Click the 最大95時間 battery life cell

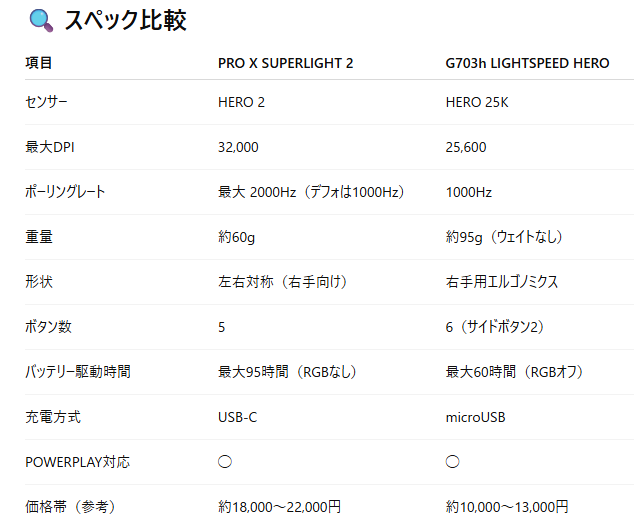[x=287, y=372]
